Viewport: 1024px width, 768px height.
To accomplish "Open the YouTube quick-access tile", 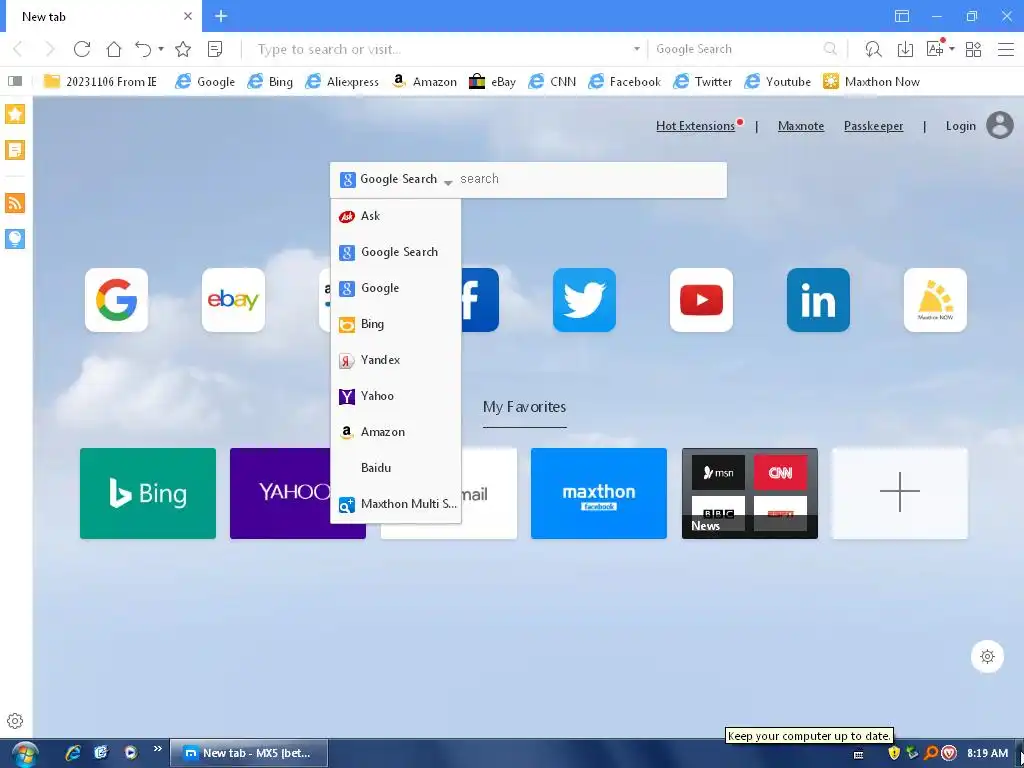I will 701,300.
